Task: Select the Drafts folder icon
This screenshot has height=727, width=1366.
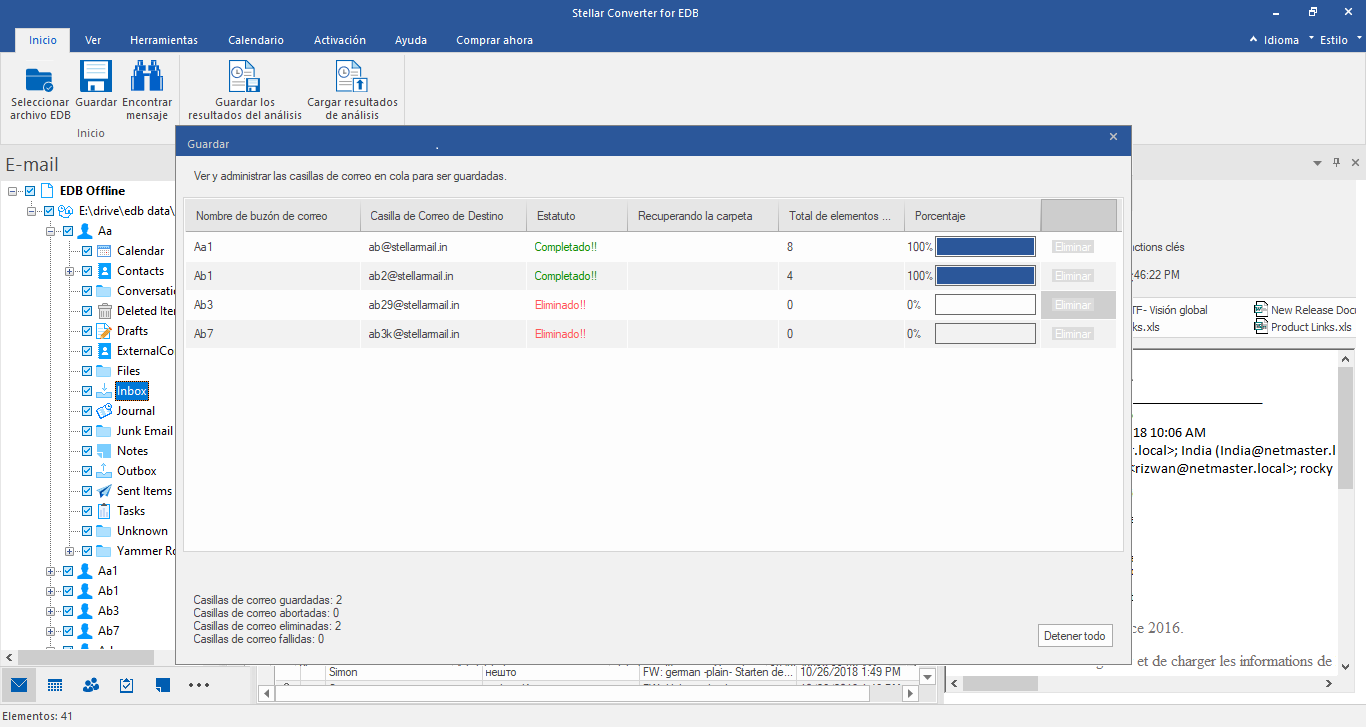Action: pyautogui.click(x=104, y=331)
